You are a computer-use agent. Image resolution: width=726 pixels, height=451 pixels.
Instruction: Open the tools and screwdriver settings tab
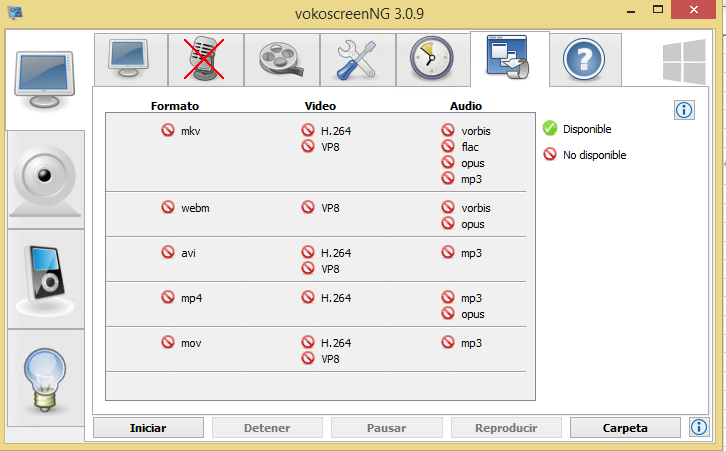coord(357,60)
